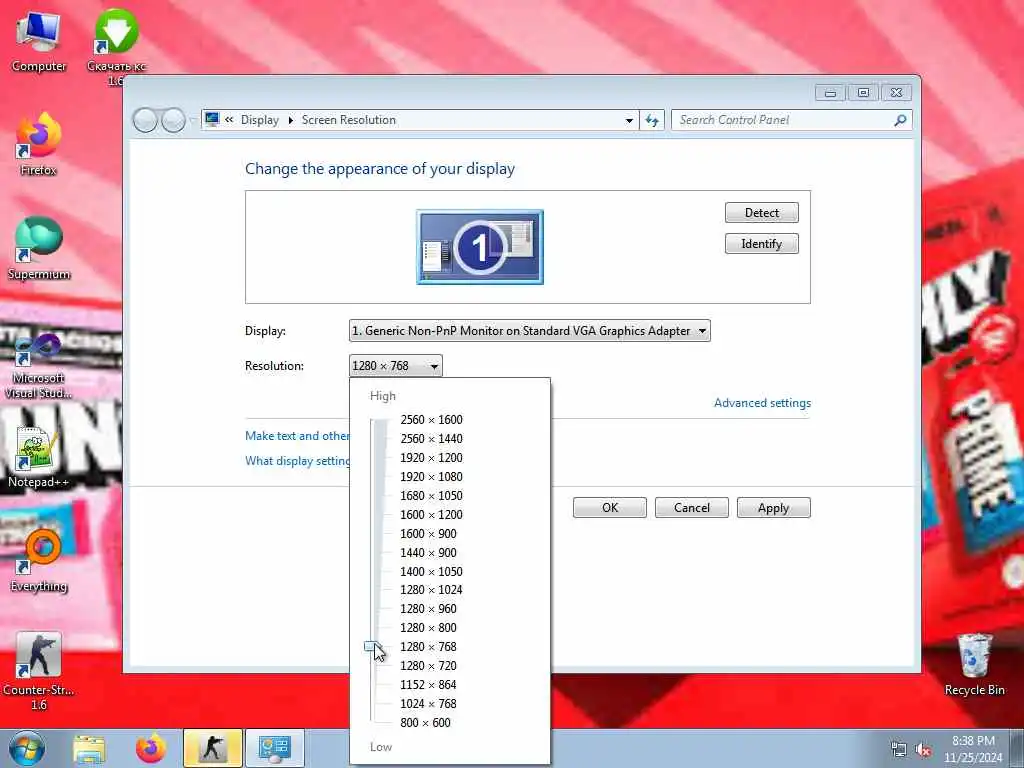Screen dimensions: 1024x768
Task: Click the Detect button
Action: click(761, 212)
